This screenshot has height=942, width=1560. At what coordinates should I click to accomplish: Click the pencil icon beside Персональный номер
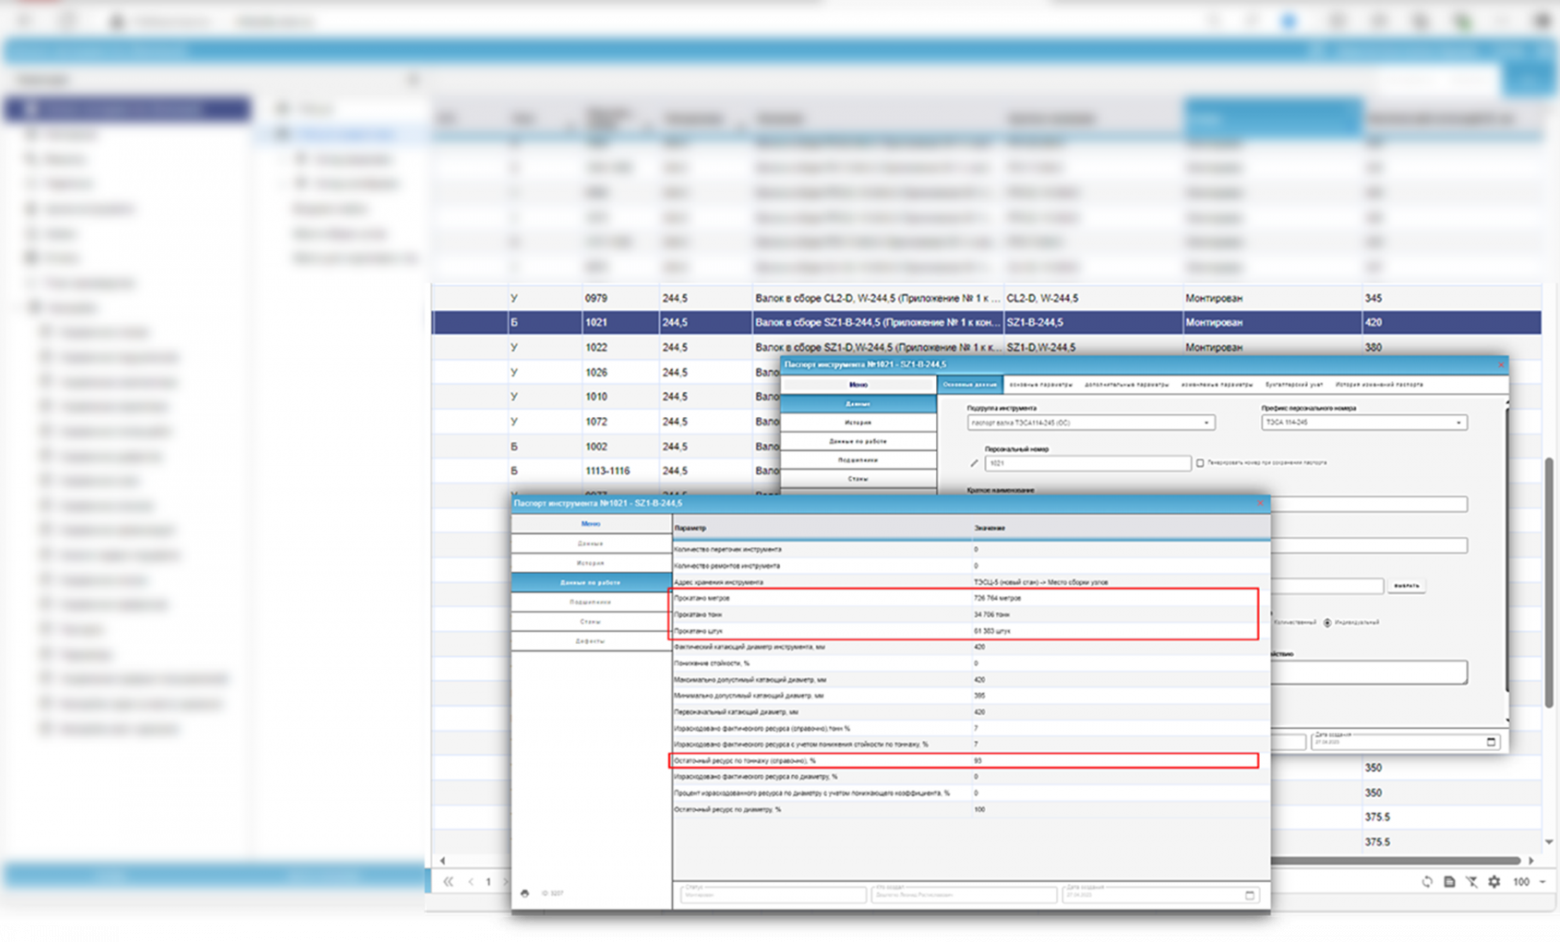point(974,463)
